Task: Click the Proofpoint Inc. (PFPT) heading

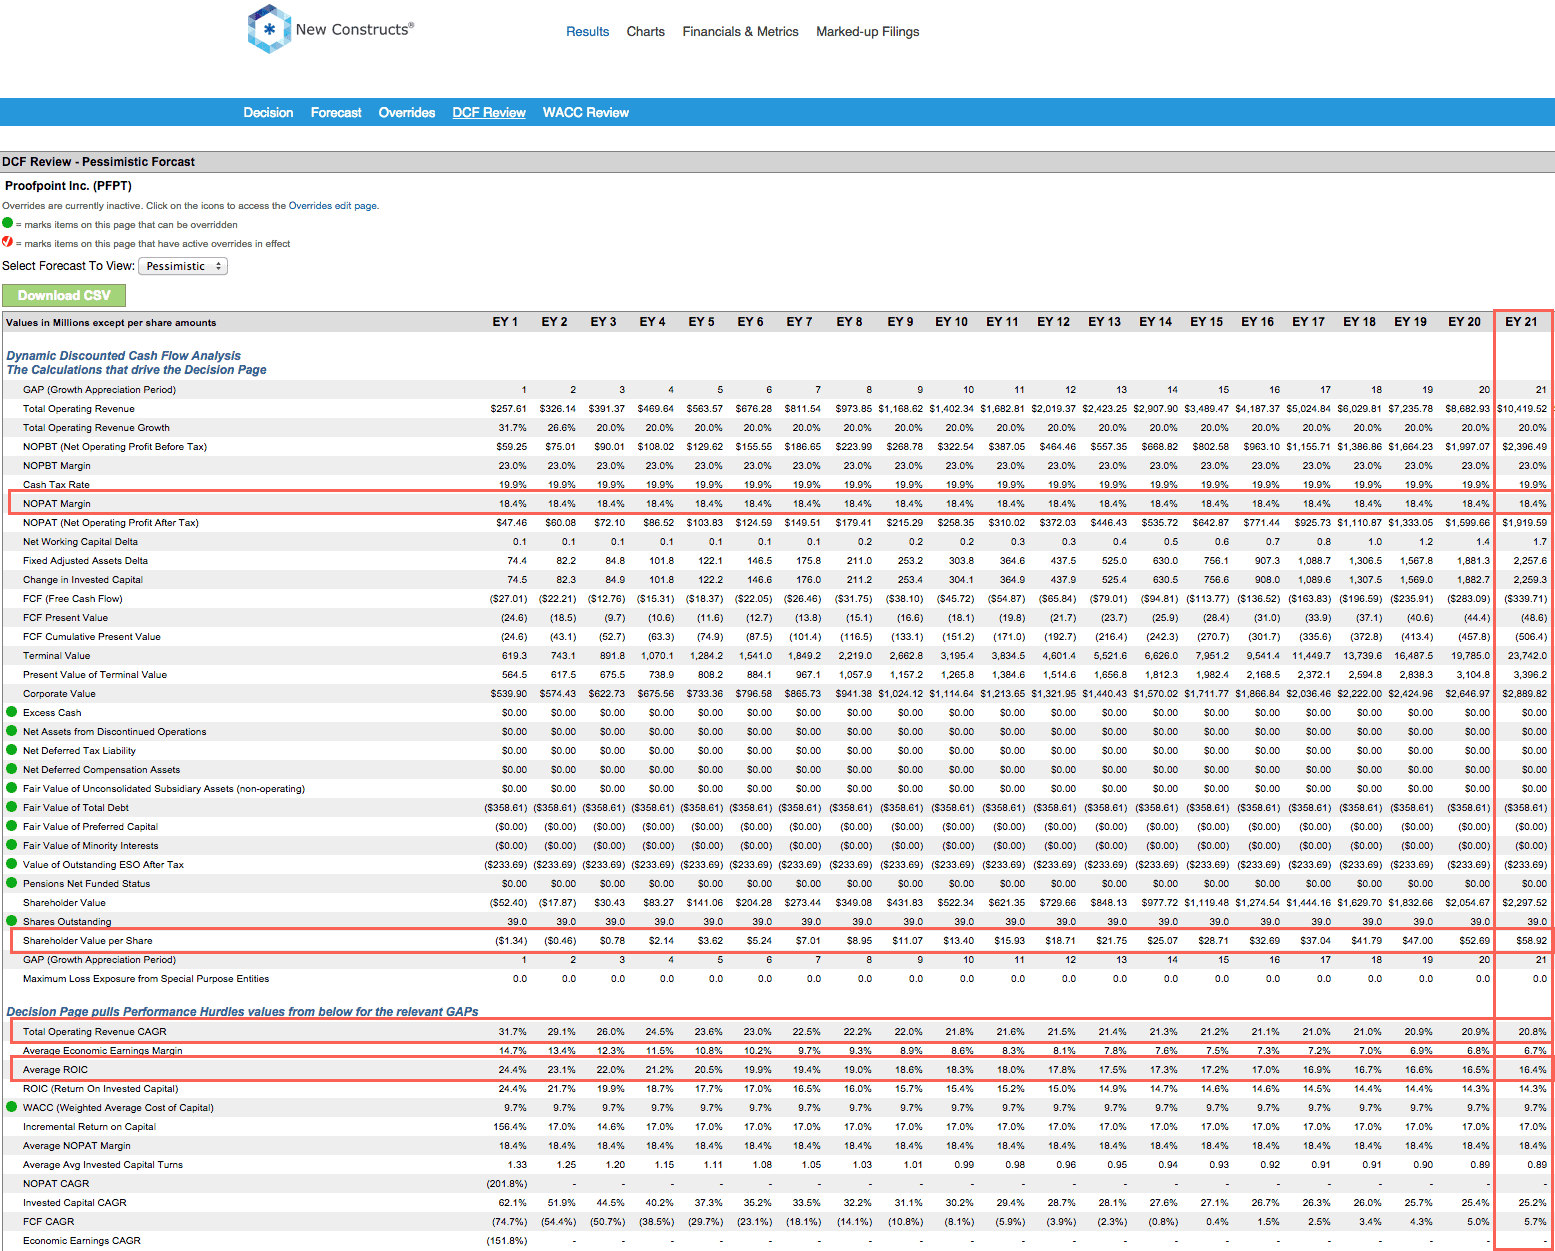Action: pyautogui.click(x=68, y=186)
